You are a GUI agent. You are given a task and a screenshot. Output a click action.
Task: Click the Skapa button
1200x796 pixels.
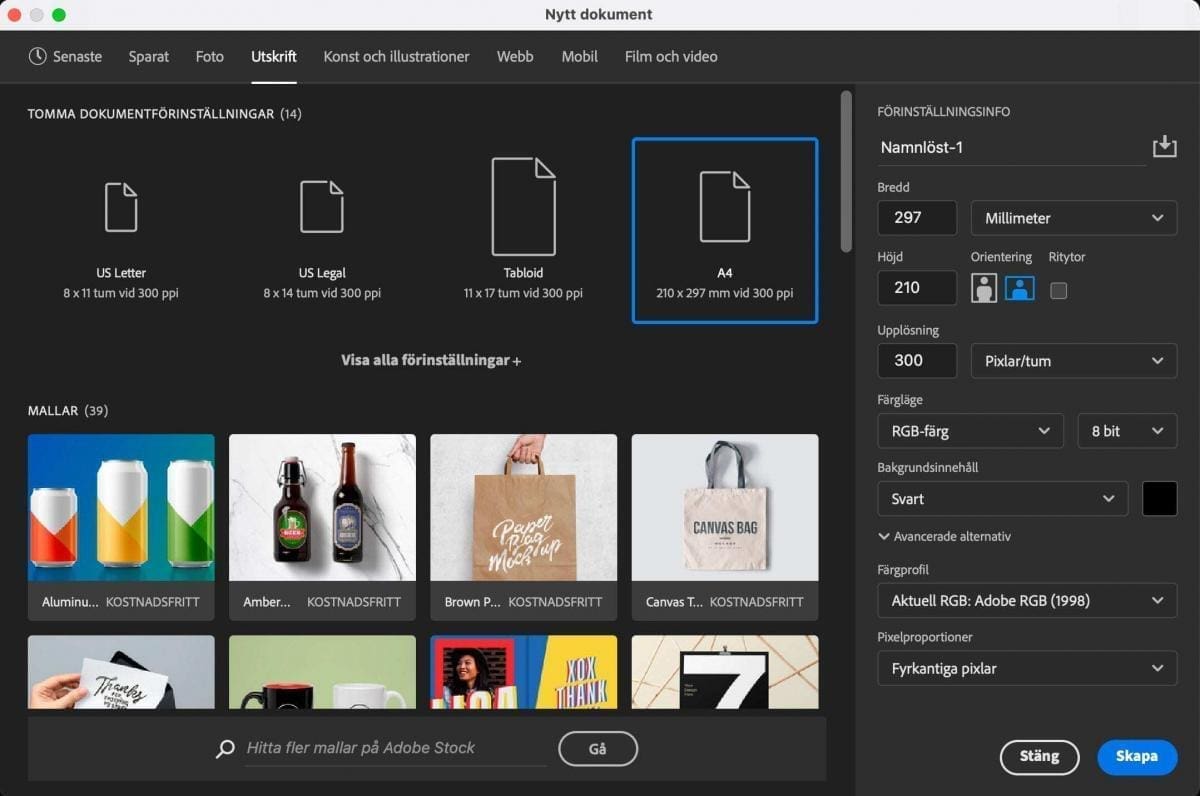coord(1137,757)
